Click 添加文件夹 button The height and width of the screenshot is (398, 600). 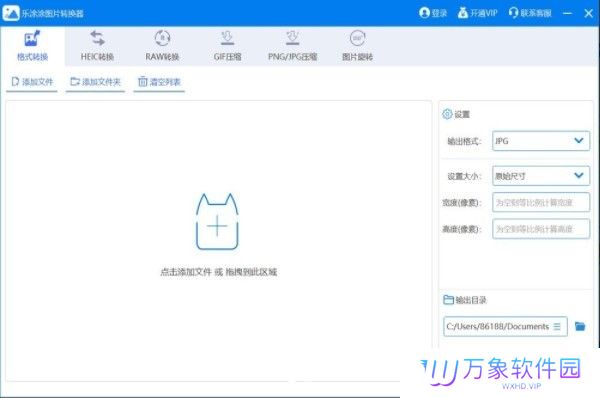coord(95,82)
